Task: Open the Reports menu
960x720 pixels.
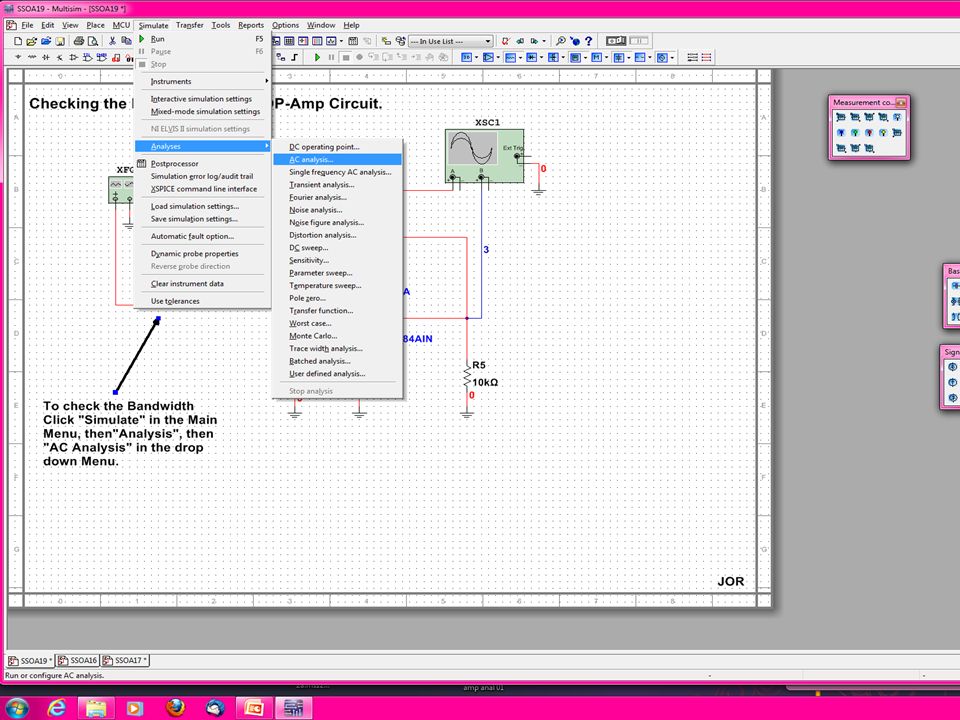Action: [x=251, y=25]
